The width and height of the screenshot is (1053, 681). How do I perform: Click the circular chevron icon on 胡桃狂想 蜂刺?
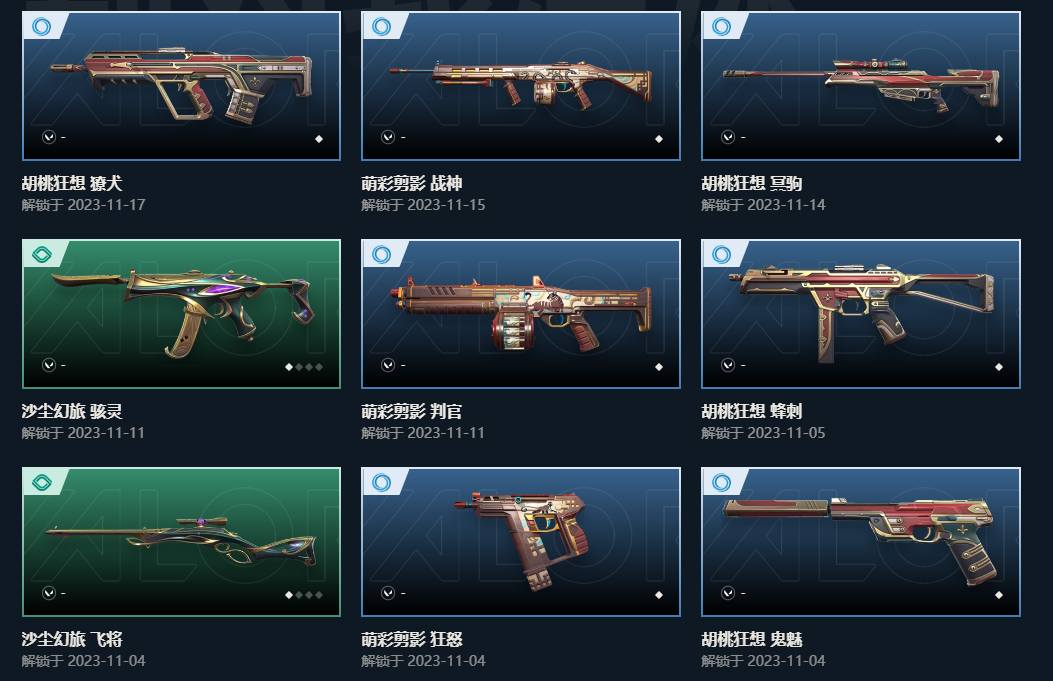point(728,365)
